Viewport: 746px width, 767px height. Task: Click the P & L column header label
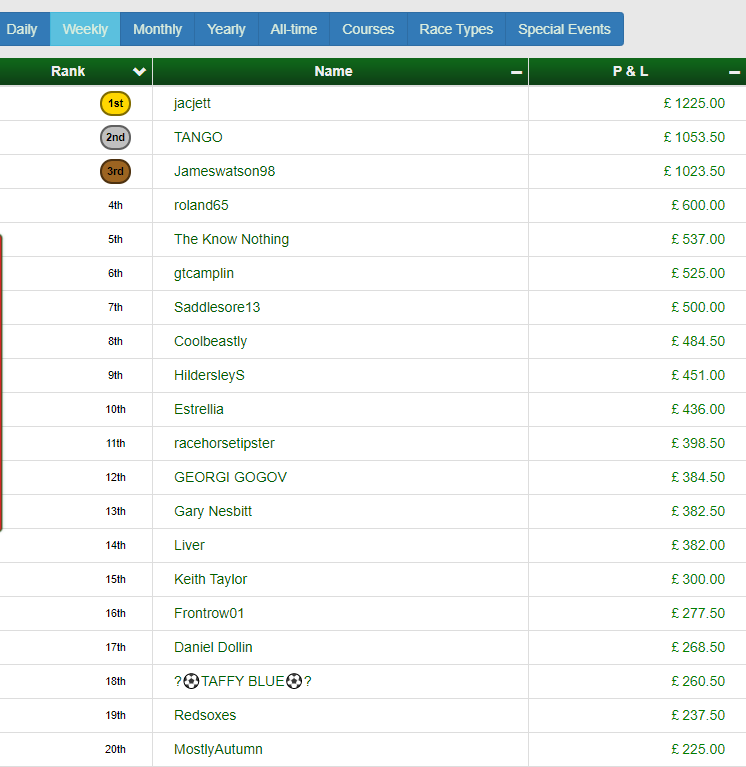point(630,71)
